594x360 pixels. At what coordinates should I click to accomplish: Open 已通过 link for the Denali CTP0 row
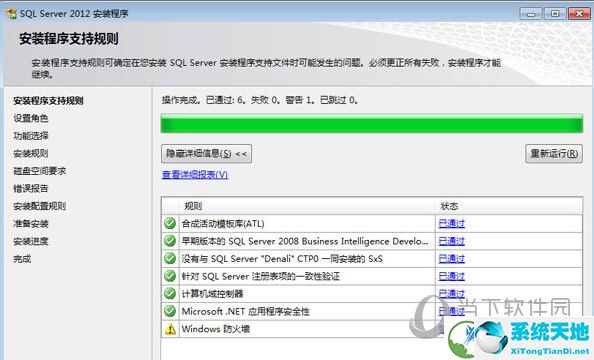point(451,258)
